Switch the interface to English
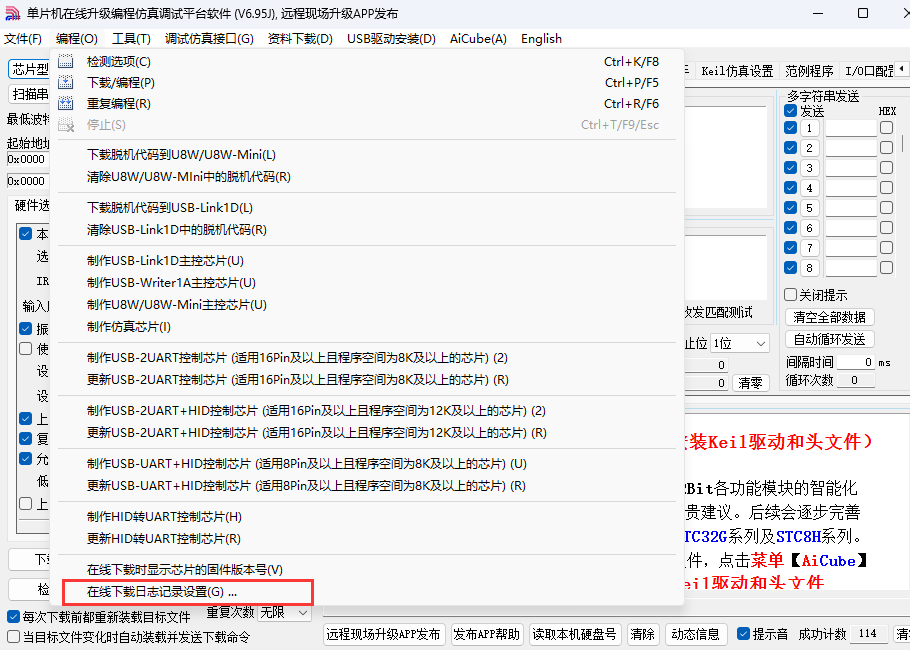Viewport: 910px width, 650px height. (541, 39)
